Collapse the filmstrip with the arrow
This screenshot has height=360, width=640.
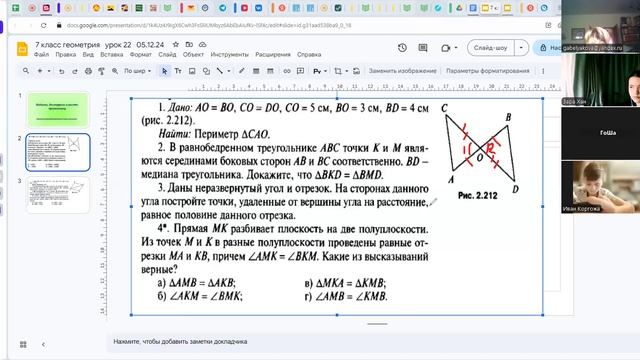tap(43, 344)
